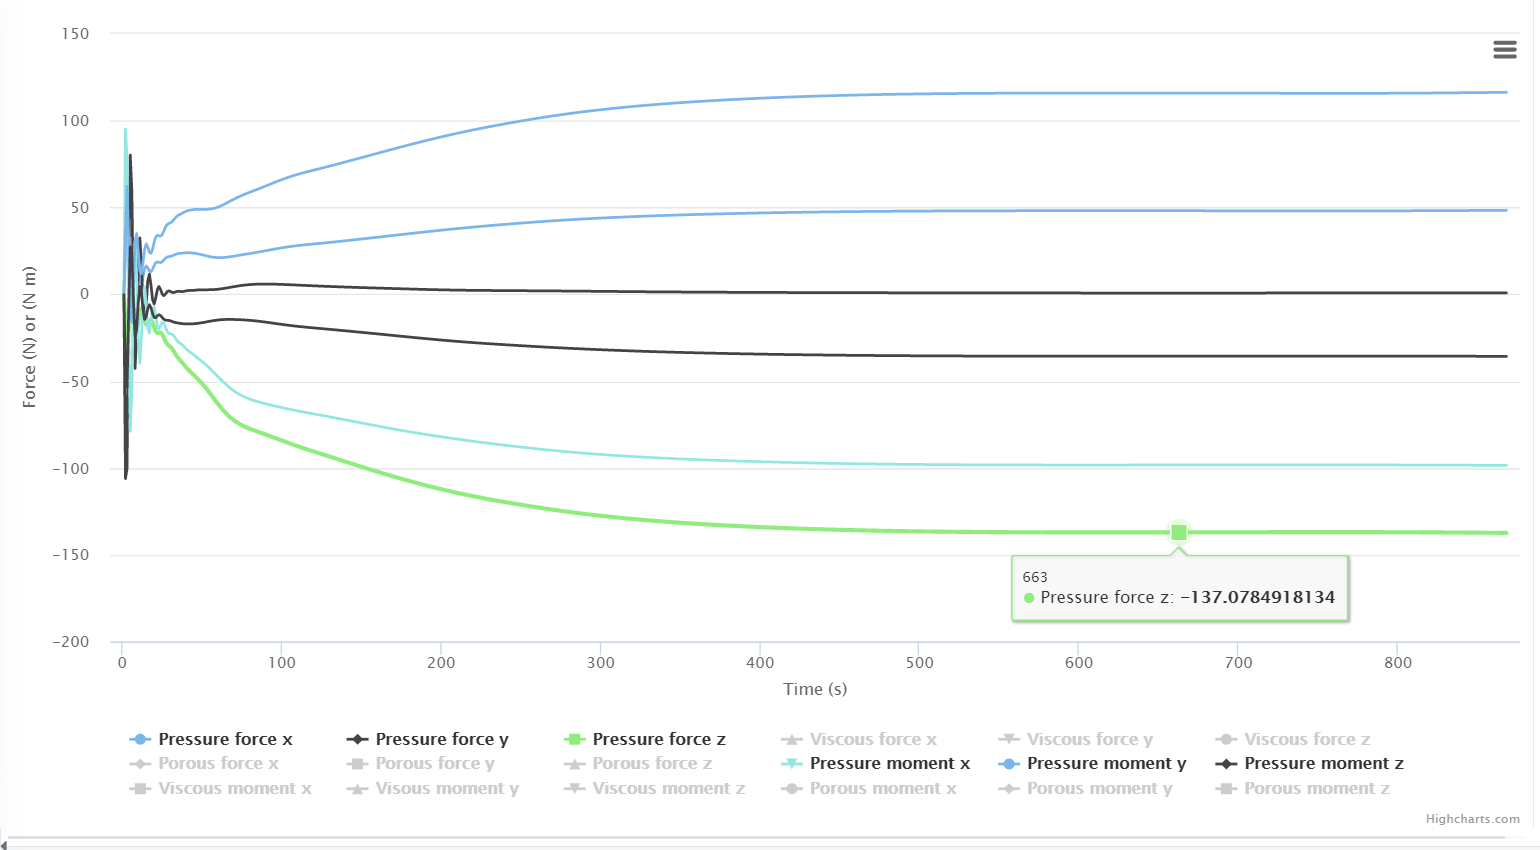Show the Viscous moment z series
This screenshot has height=850, width=1540.
point(668,789)
